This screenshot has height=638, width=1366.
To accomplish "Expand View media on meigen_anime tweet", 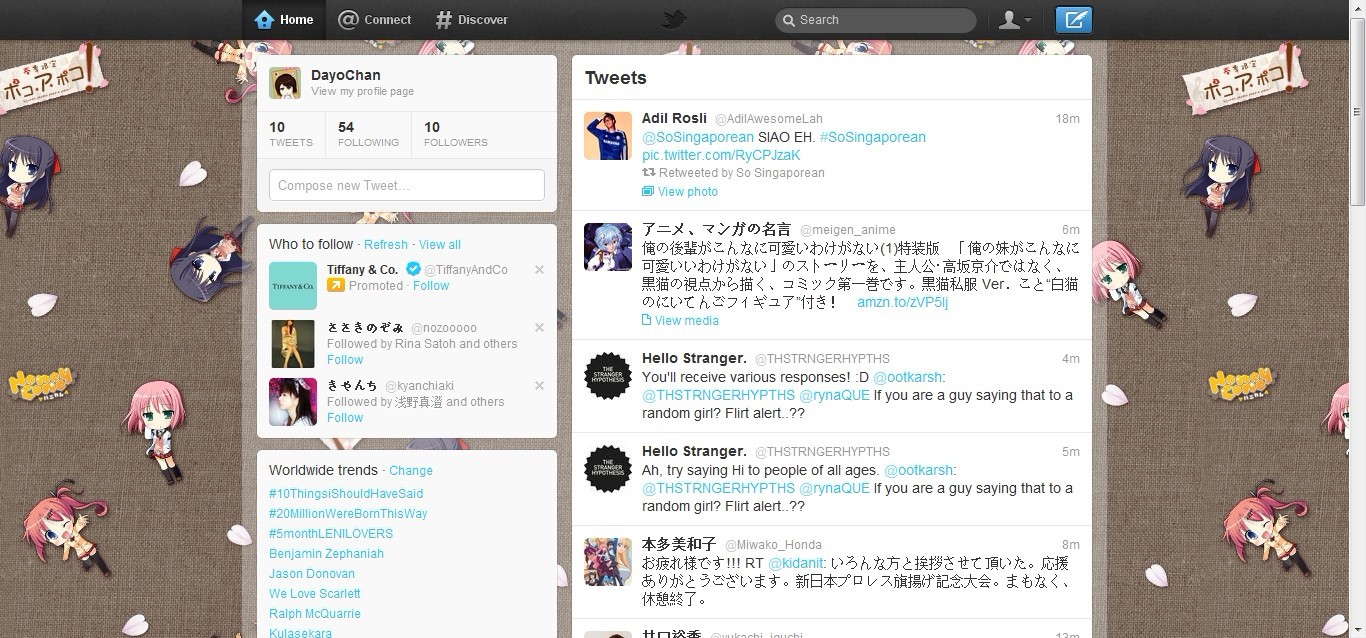I will pyautogui.click(x=687, y=320).
